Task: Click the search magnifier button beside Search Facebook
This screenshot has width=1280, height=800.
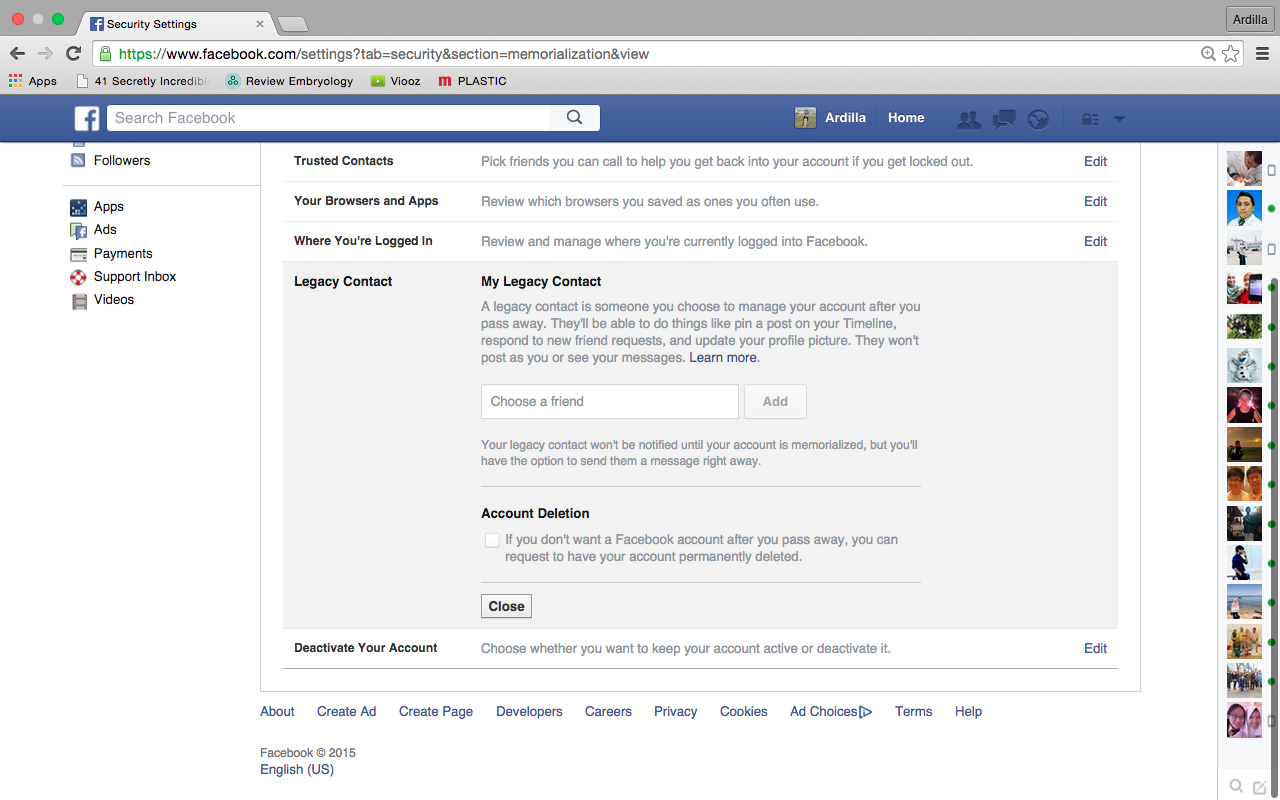Action: coord(574,118)
